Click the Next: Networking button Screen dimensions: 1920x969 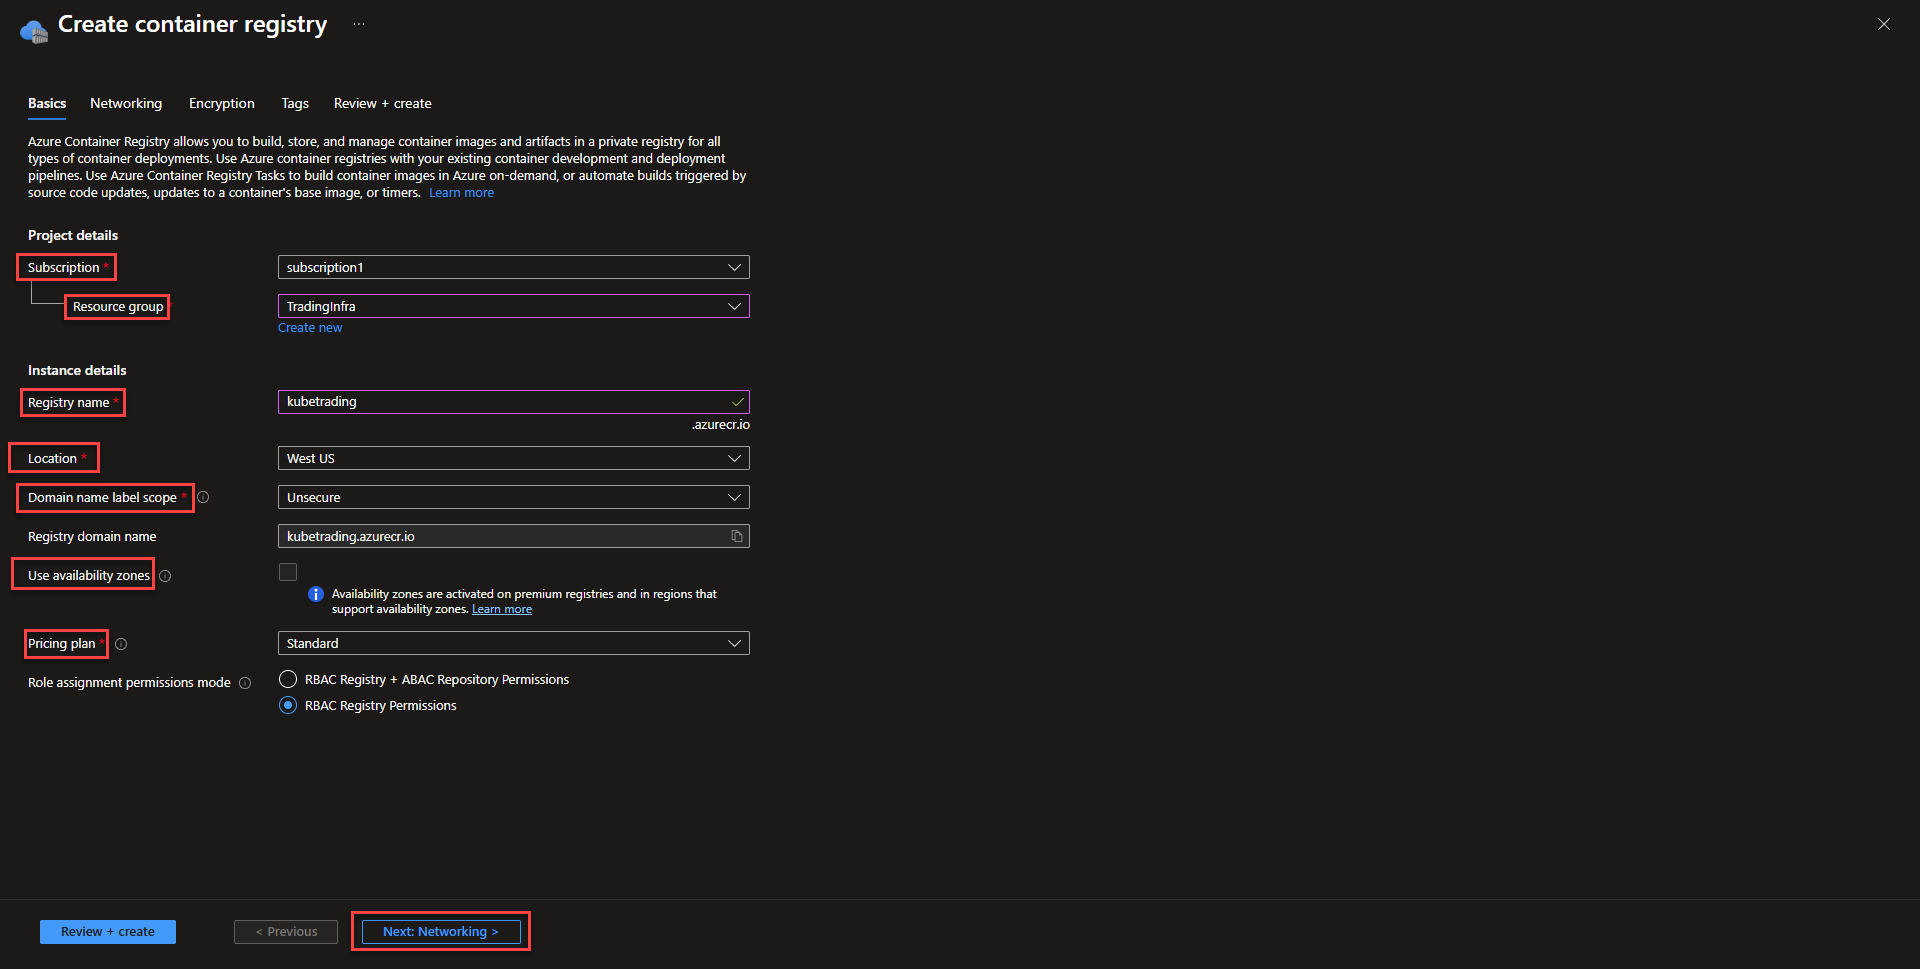[x=440, y=932]
